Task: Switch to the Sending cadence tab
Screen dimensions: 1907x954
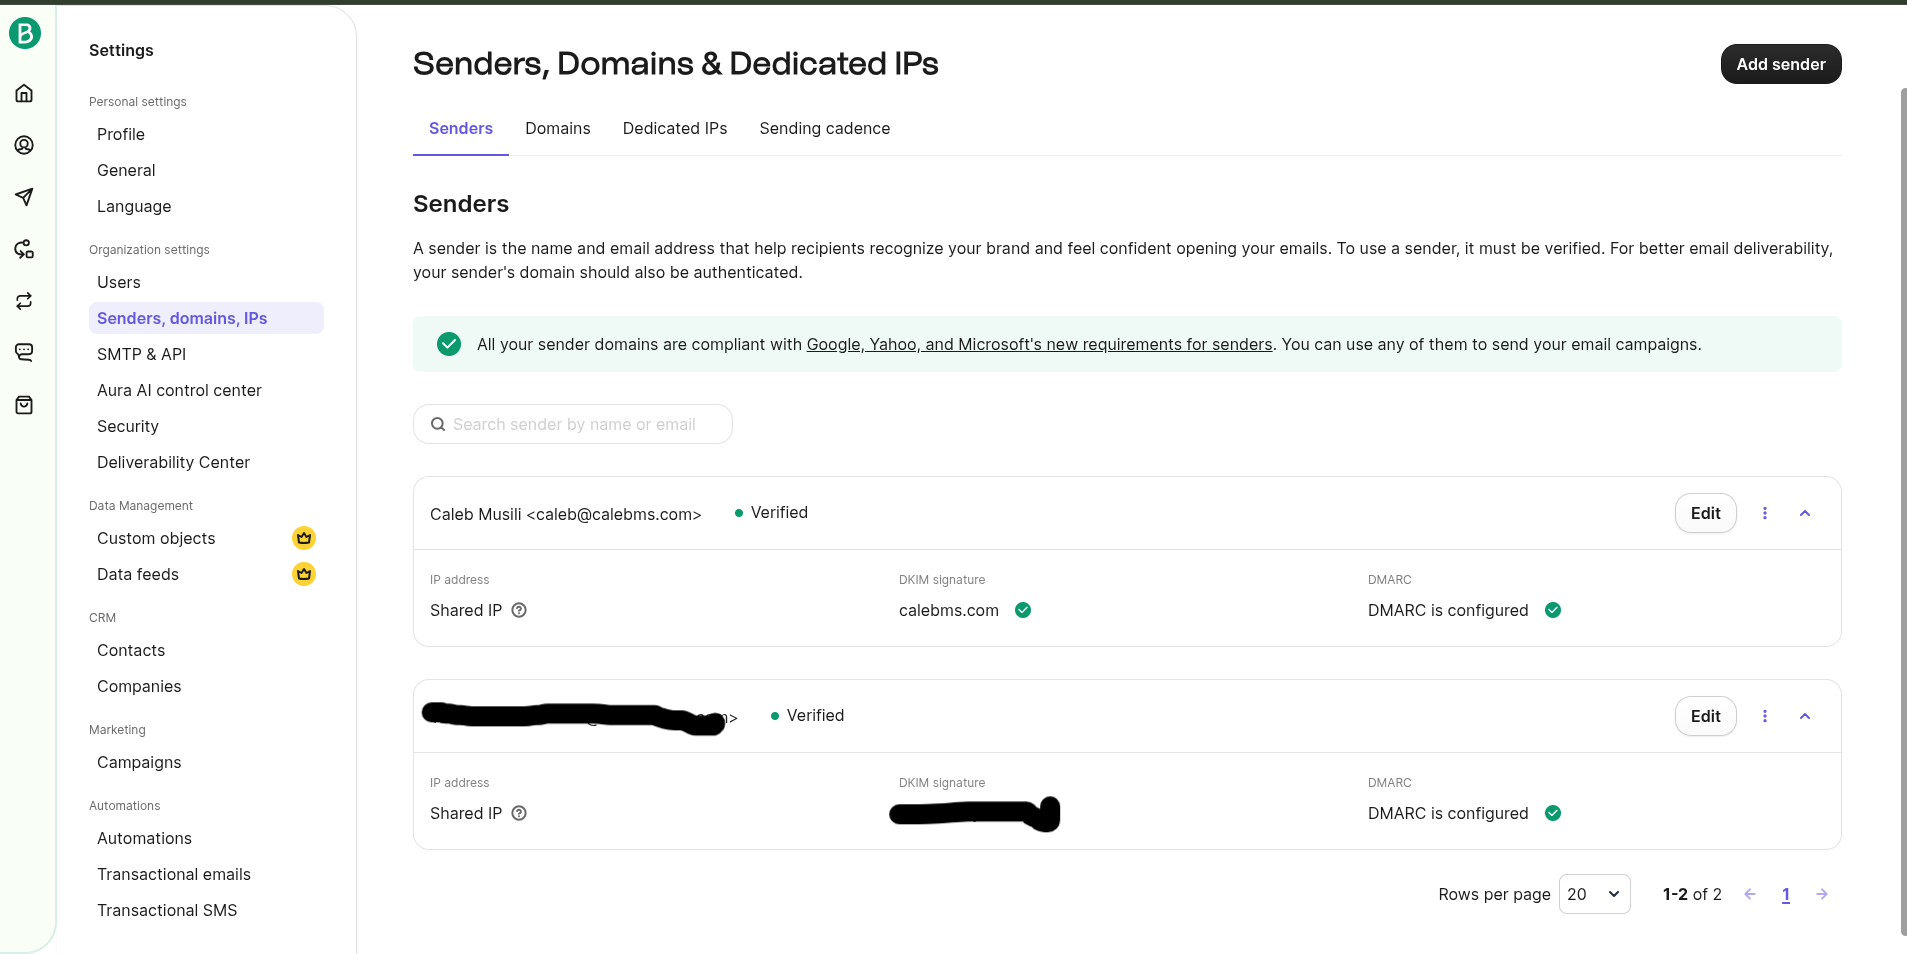Action: 825,128
